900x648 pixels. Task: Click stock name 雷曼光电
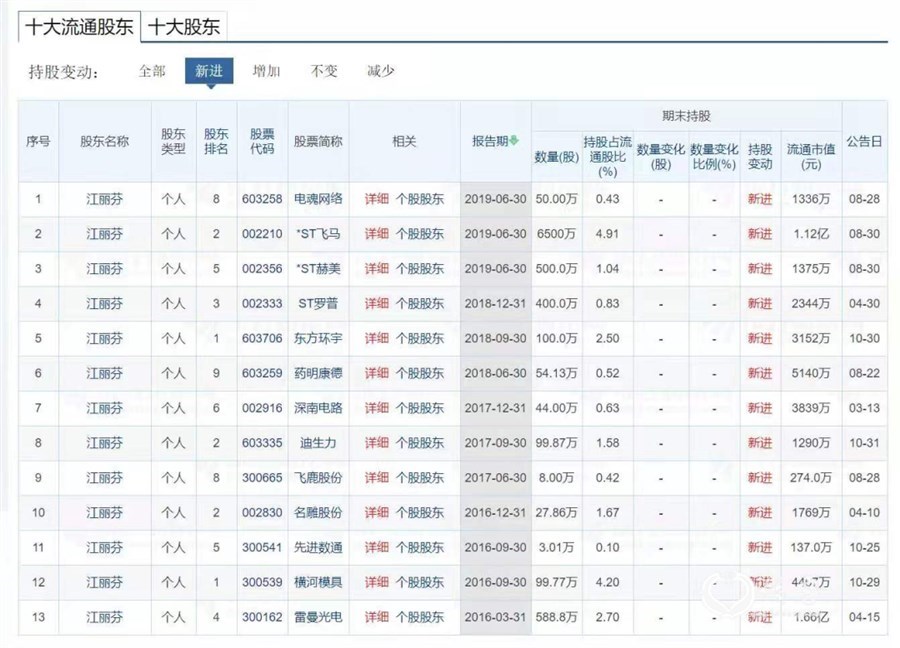(x=318, y=618)
